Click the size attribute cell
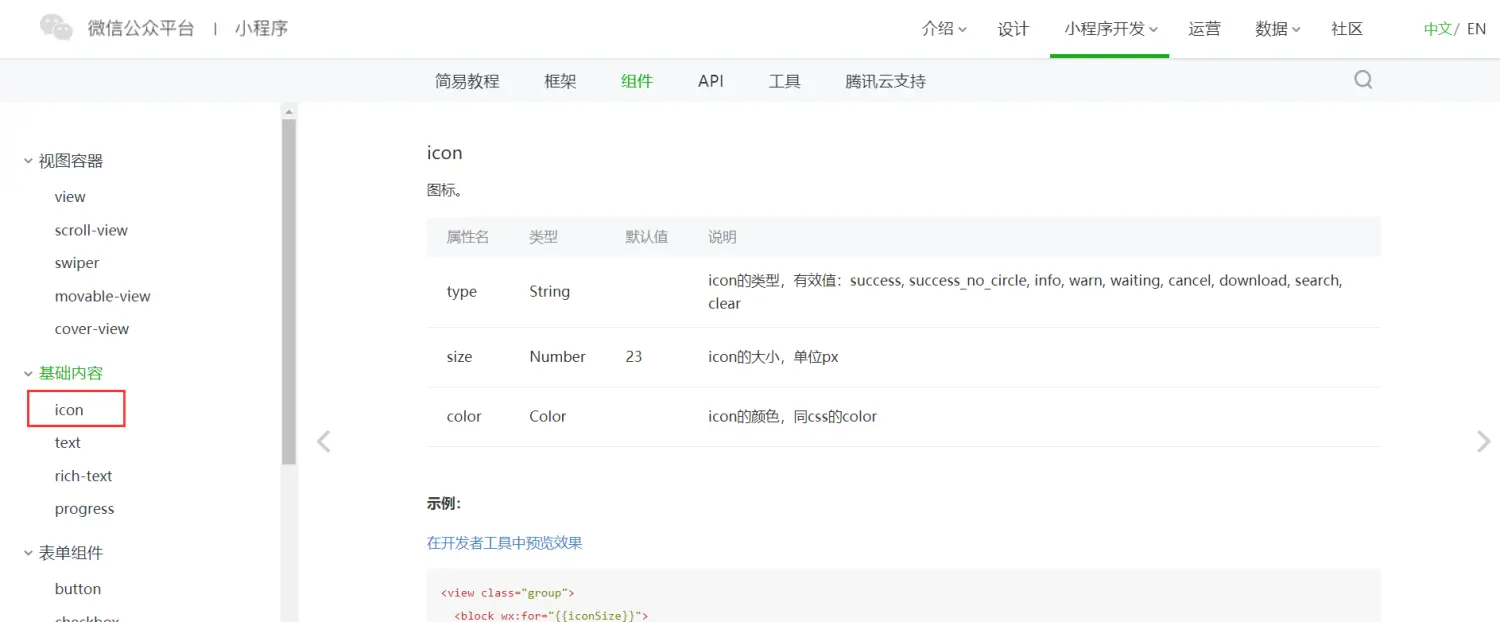 (x=459, y=357)
